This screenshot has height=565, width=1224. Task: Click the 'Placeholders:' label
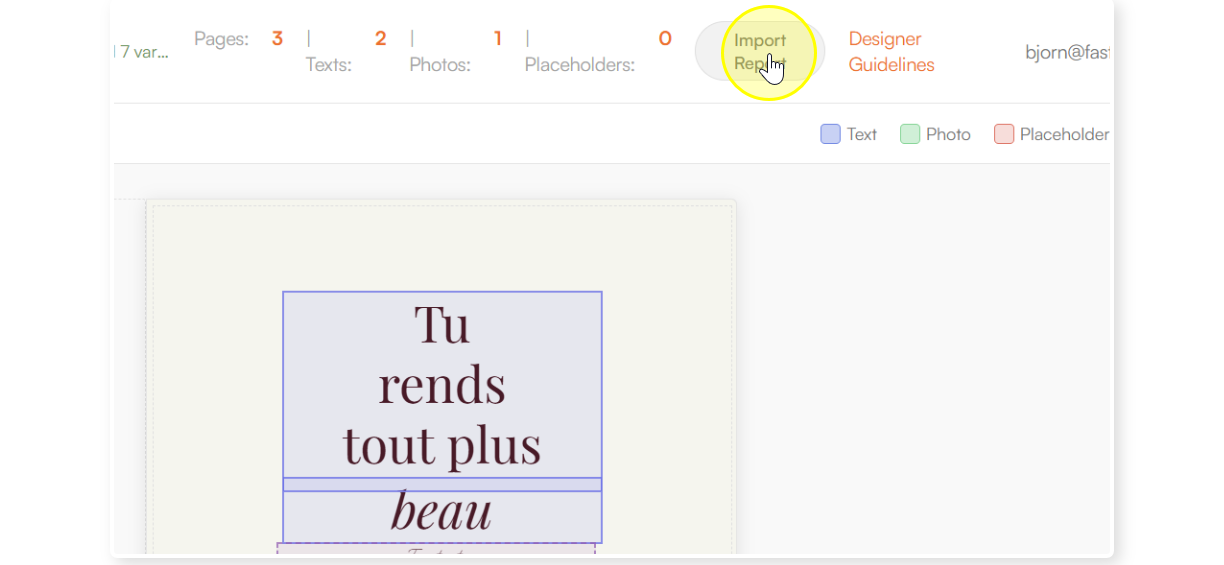(580, 65)
